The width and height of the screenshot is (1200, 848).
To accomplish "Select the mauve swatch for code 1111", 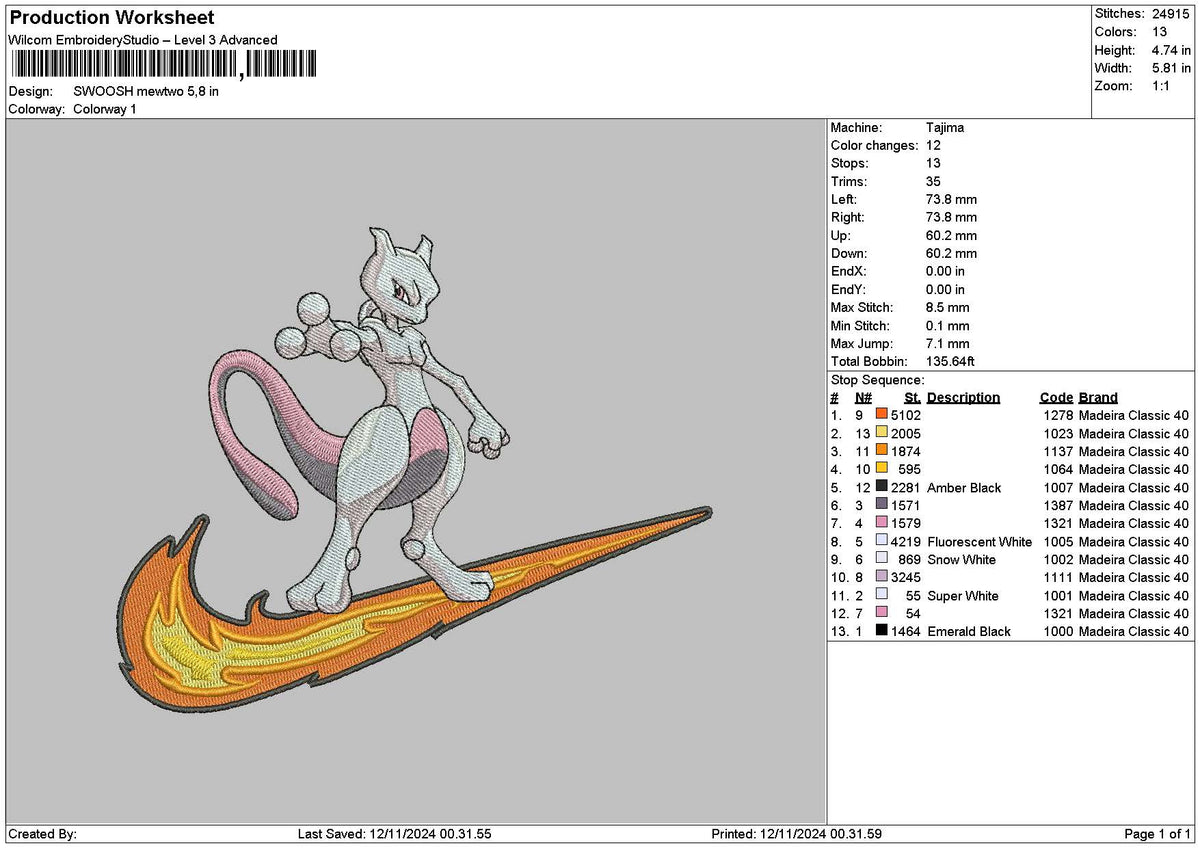I will [x=882, y=577].
